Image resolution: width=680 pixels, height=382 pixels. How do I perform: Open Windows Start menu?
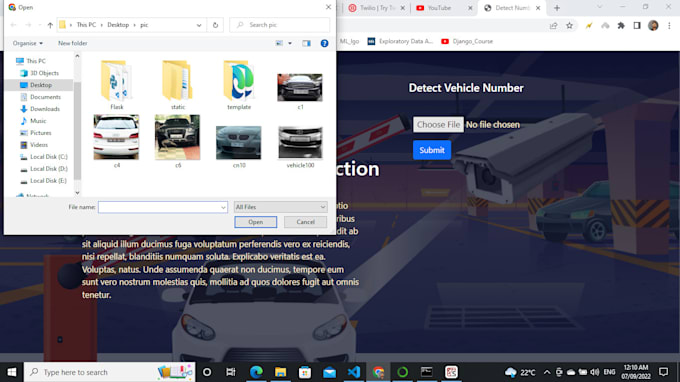point(12,372)
